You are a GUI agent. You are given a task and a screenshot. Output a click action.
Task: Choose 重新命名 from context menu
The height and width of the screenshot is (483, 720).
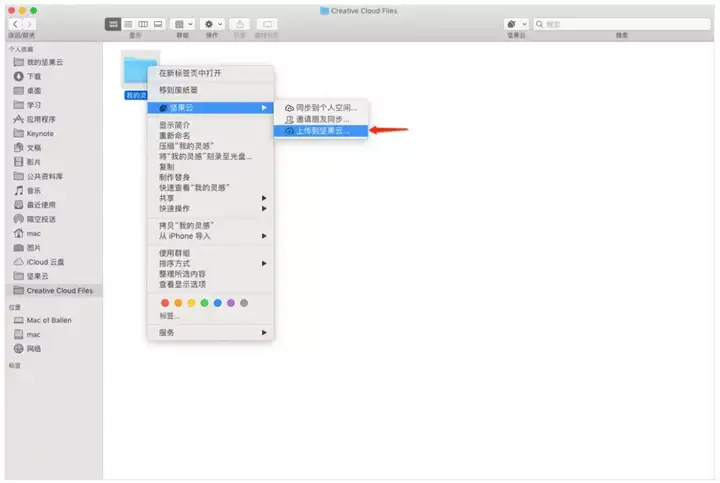coord(210,135)
